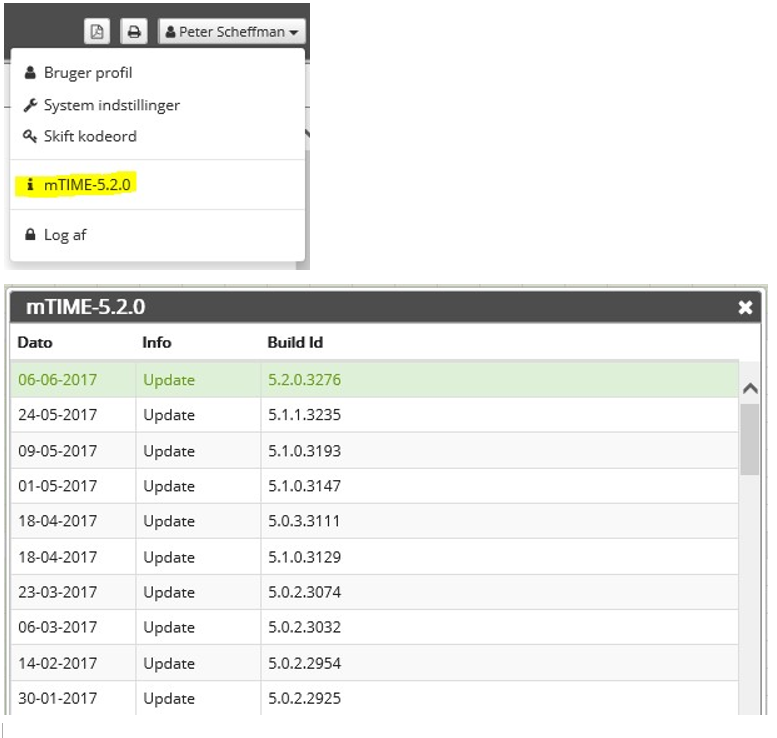Image resolution: width=777 pixels, height=738 pixels.
Task: Open the Peter Scheffman user dropdown
Action: pyautogui.click(x=231, y=31)
